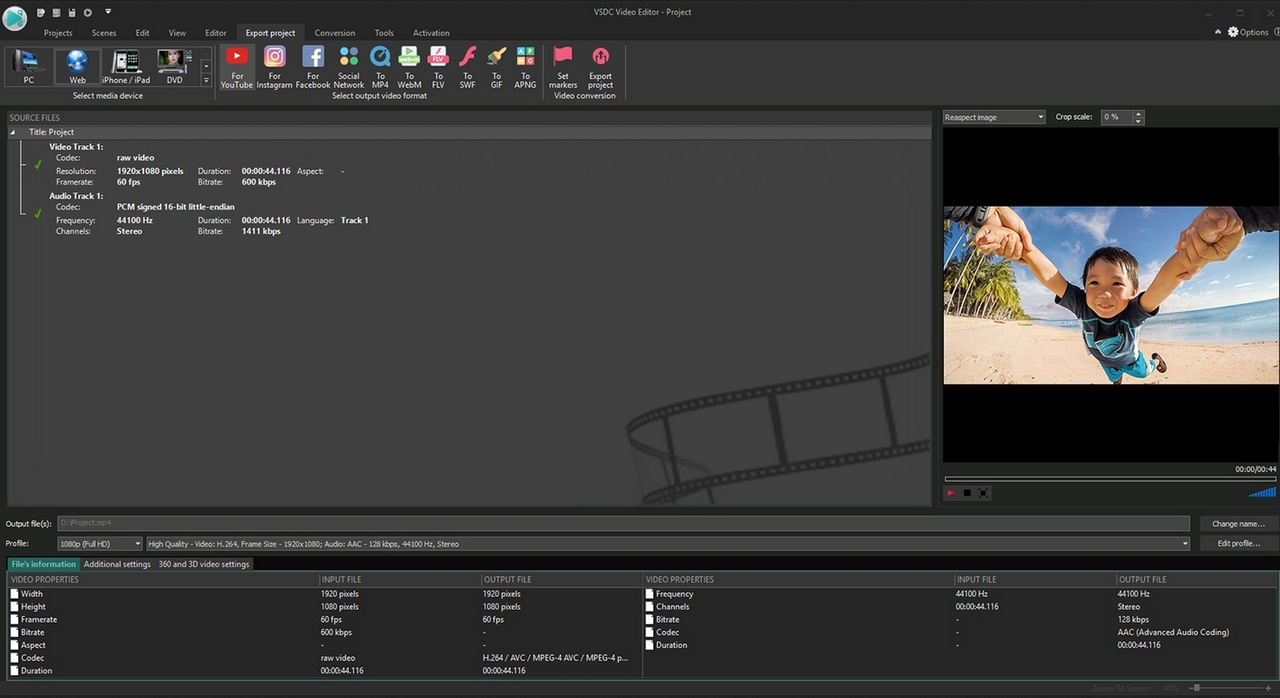
Task: Open the Reaspect image dropdown
Action: 994,117
